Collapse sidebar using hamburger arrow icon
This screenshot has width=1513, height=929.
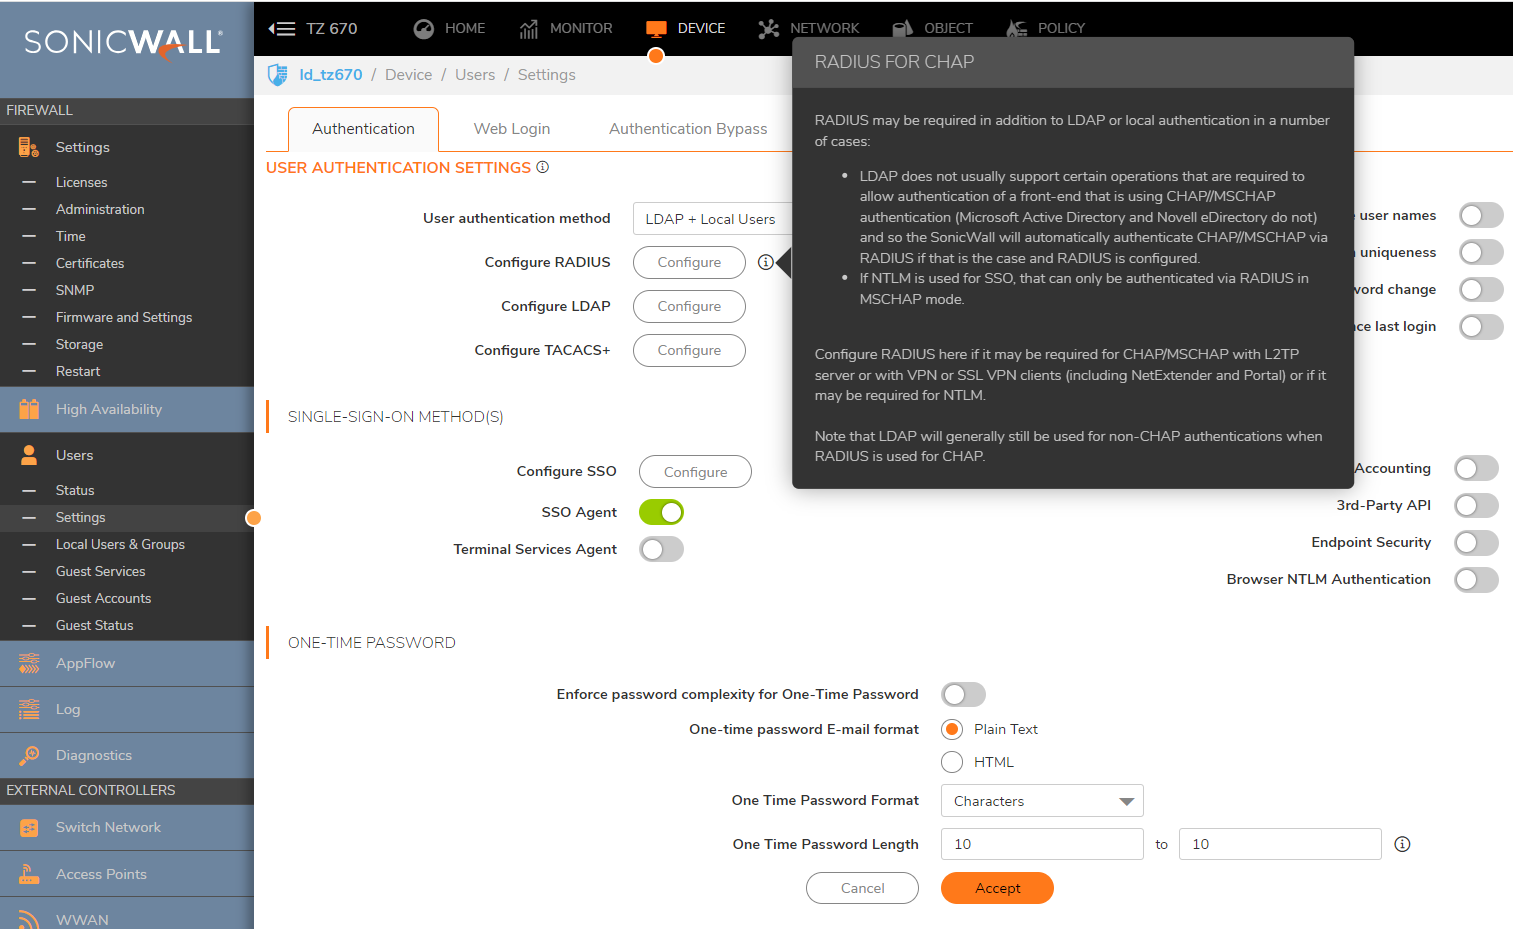coord(281,29)
